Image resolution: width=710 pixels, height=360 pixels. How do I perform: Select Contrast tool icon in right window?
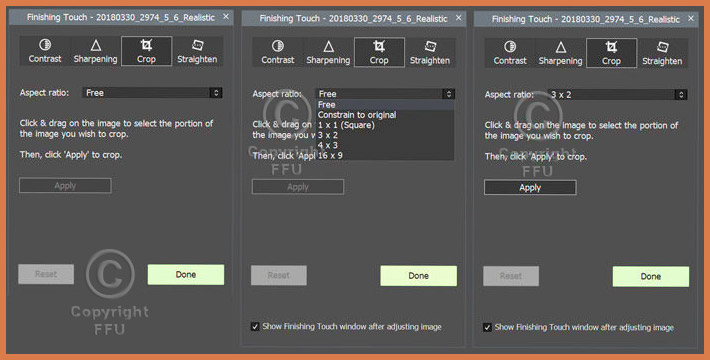pos(510,53)
